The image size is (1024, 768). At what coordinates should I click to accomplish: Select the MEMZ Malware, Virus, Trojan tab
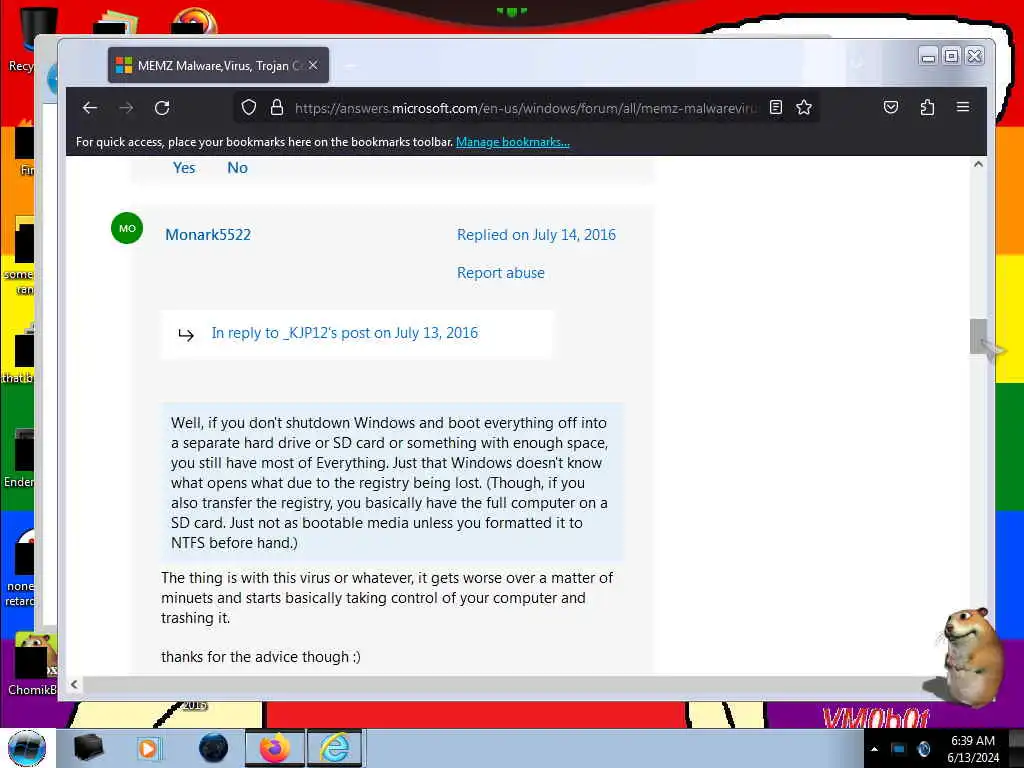tap(218, 65)
